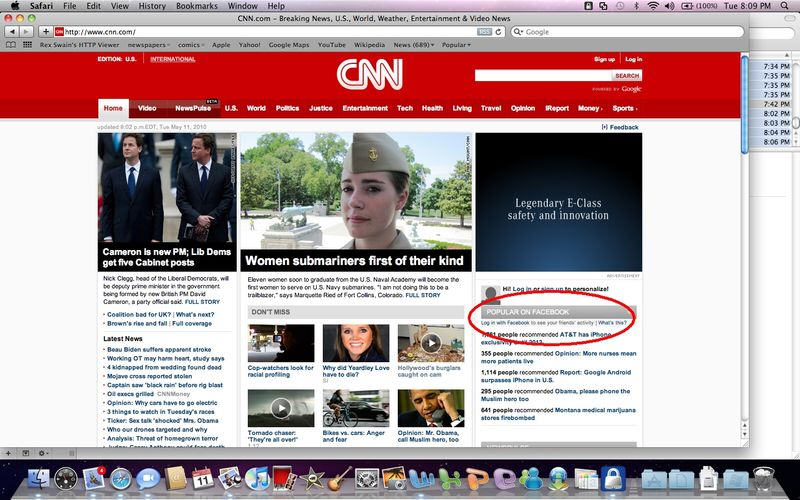Launch iTunes from the Dock
This screenshot has width=800, height=500.
pos(257,479)
